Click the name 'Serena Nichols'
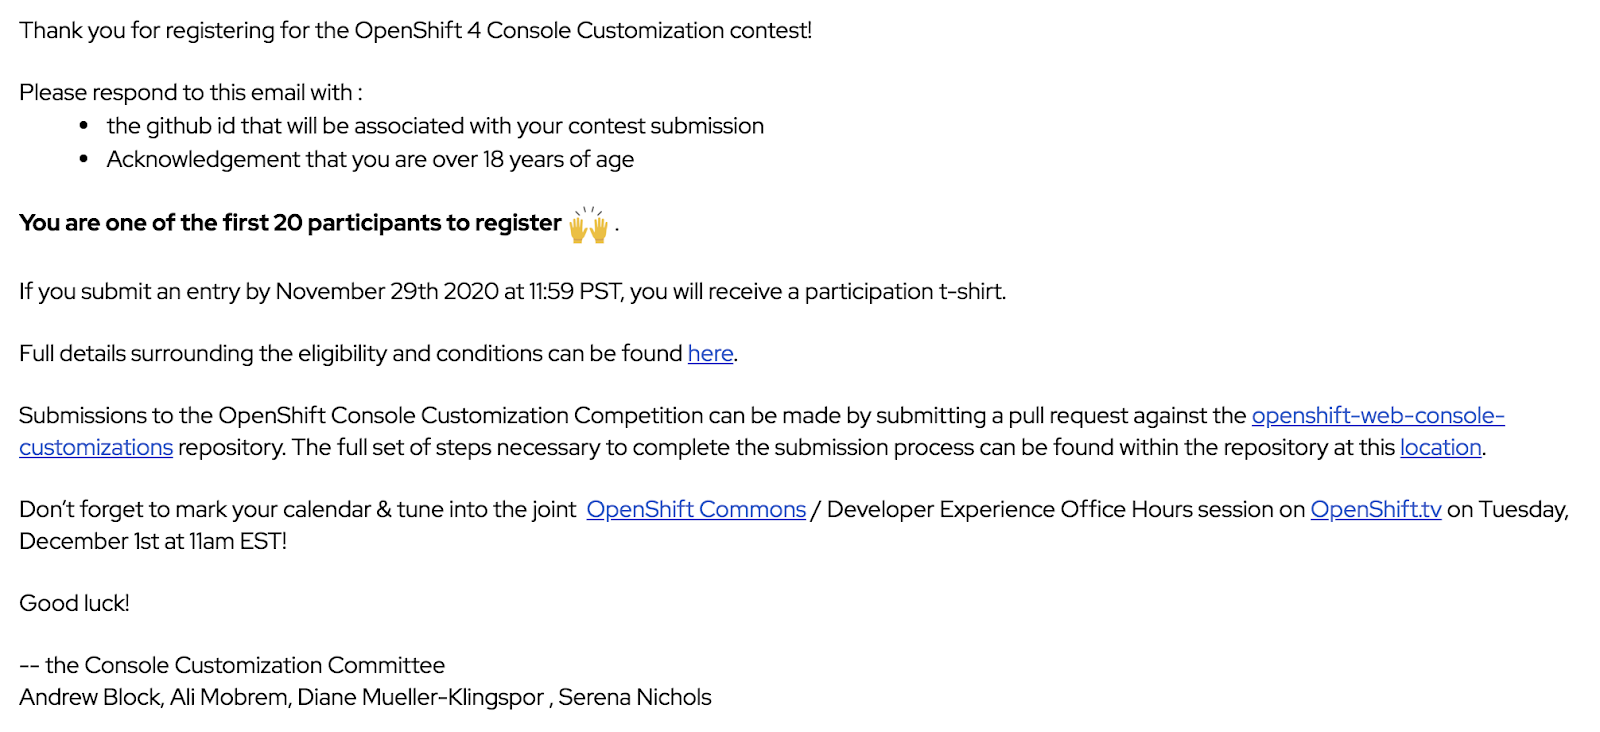Viewport: 1600px width, 732px height. point(635,698)
